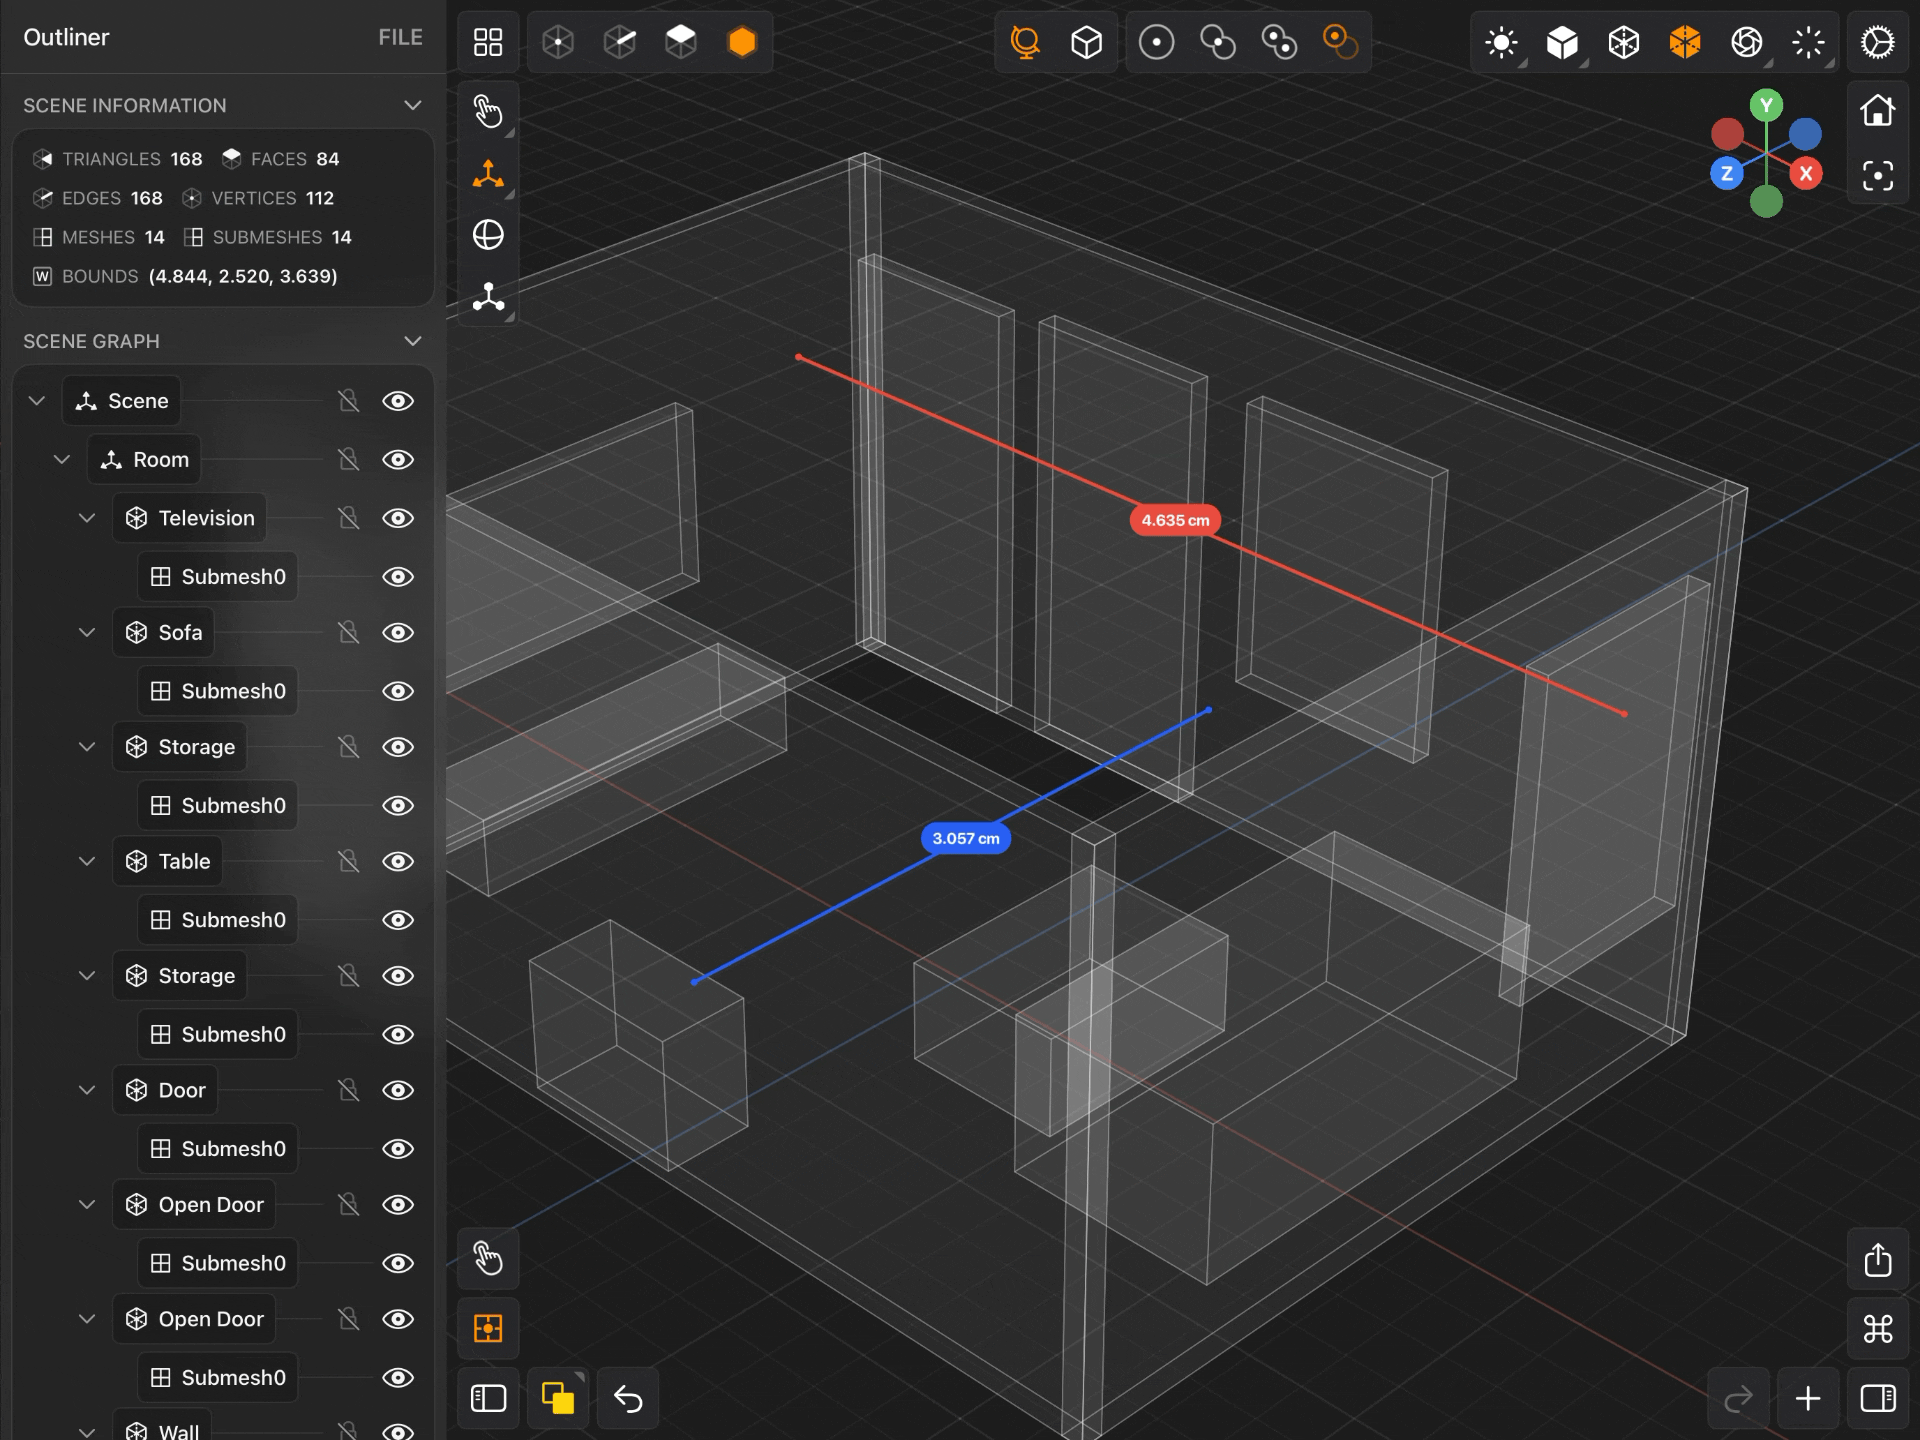Click the share export icon
The image size is (1920, 1440).
(1877, 1260)
